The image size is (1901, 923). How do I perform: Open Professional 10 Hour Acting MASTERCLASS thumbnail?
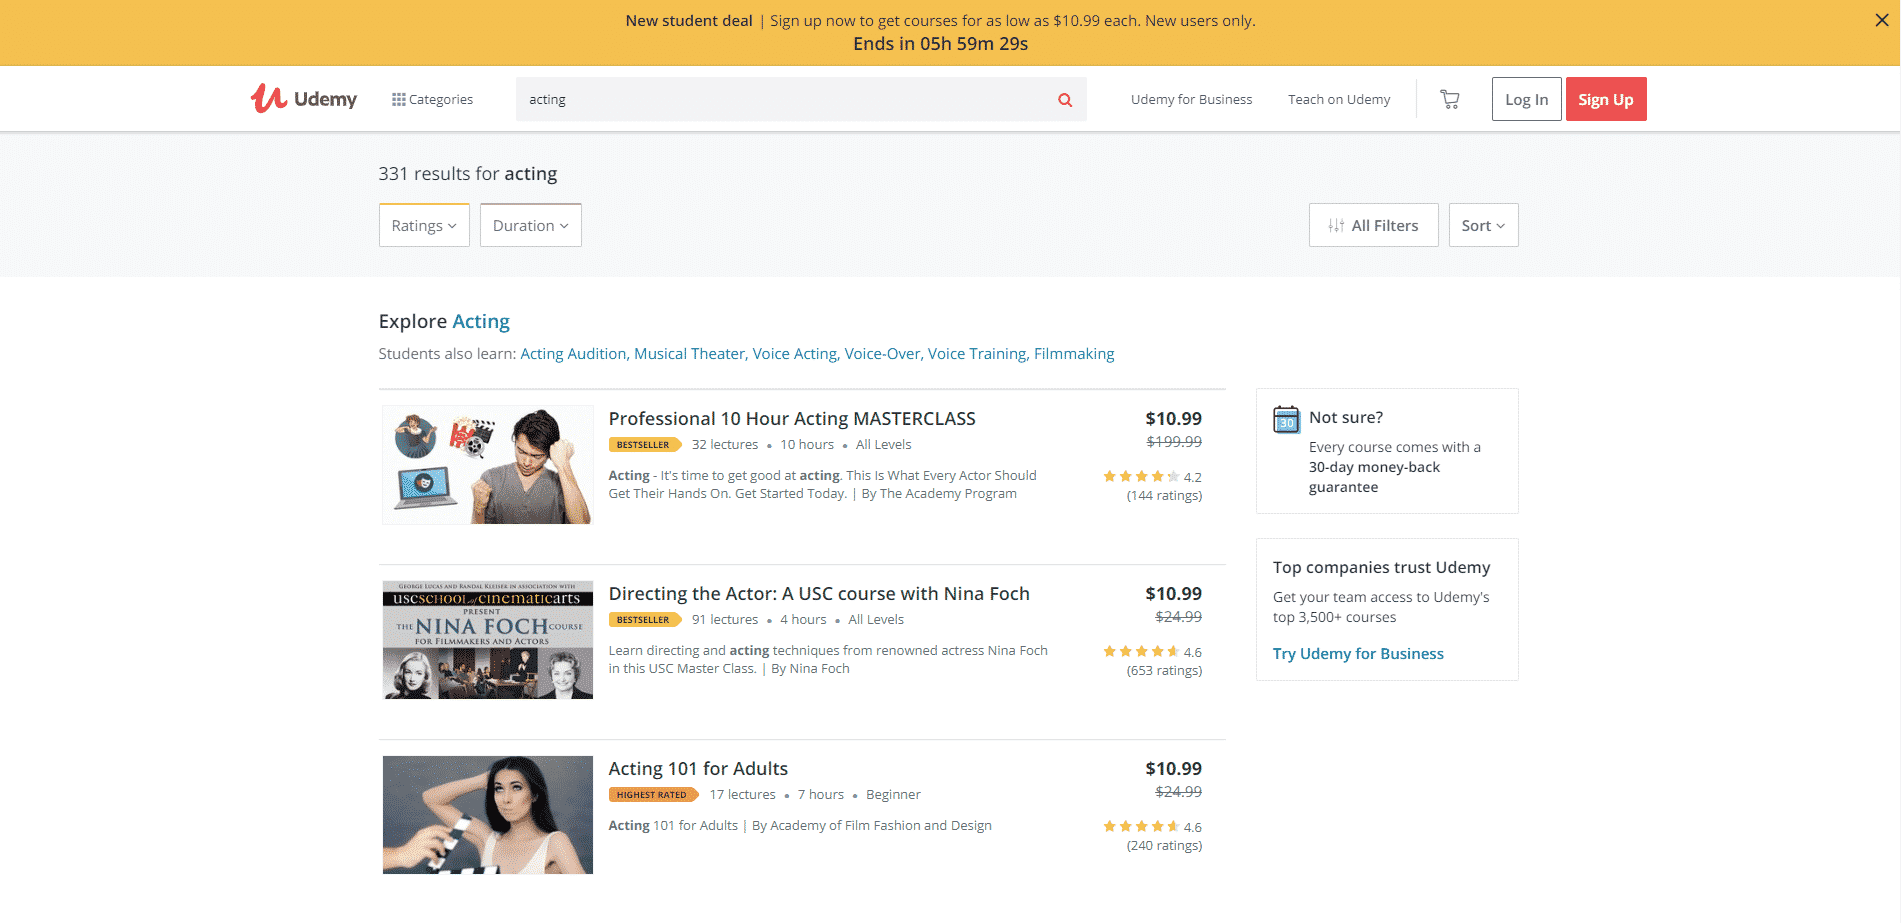488,465
